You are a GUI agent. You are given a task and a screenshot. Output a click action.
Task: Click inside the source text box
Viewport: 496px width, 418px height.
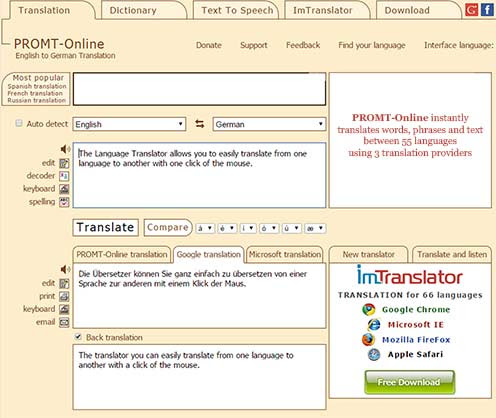coord(199,175)
